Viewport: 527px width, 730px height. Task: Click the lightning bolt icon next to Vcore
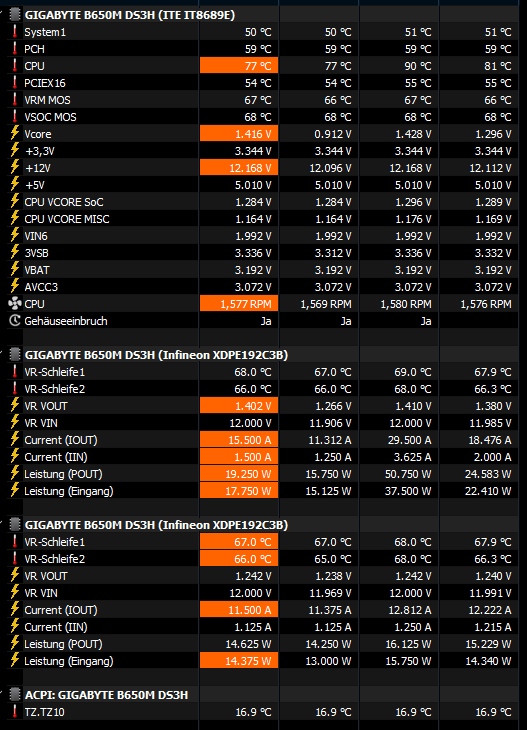15,133
